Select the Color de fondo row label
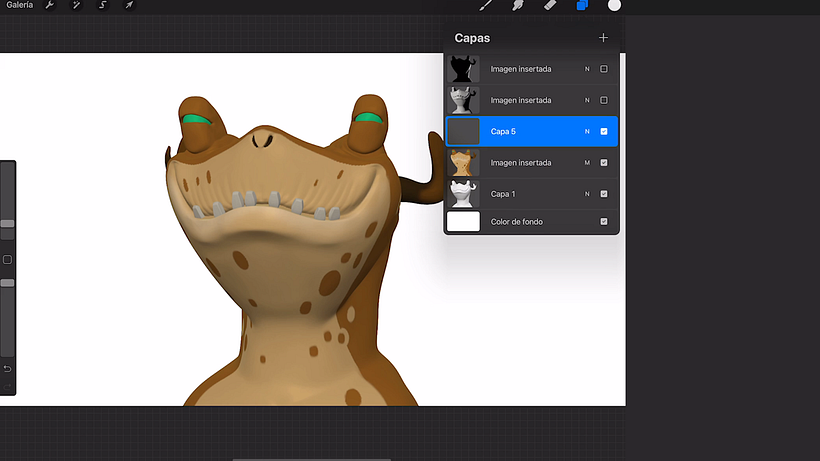 coord(517,222)
